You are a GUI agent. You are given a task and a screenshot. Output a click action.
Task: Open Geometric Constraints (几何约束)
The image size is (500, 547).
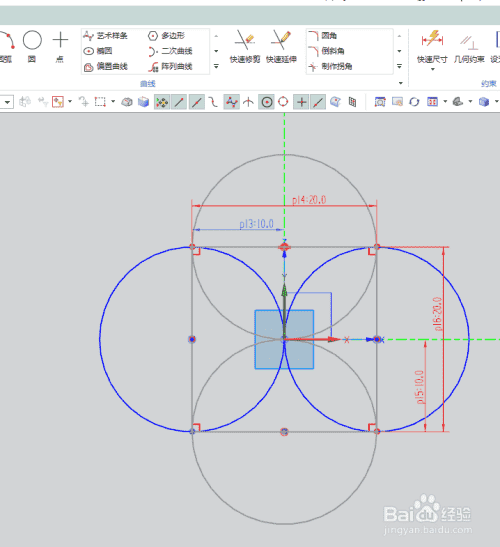(x=469, y=49)
